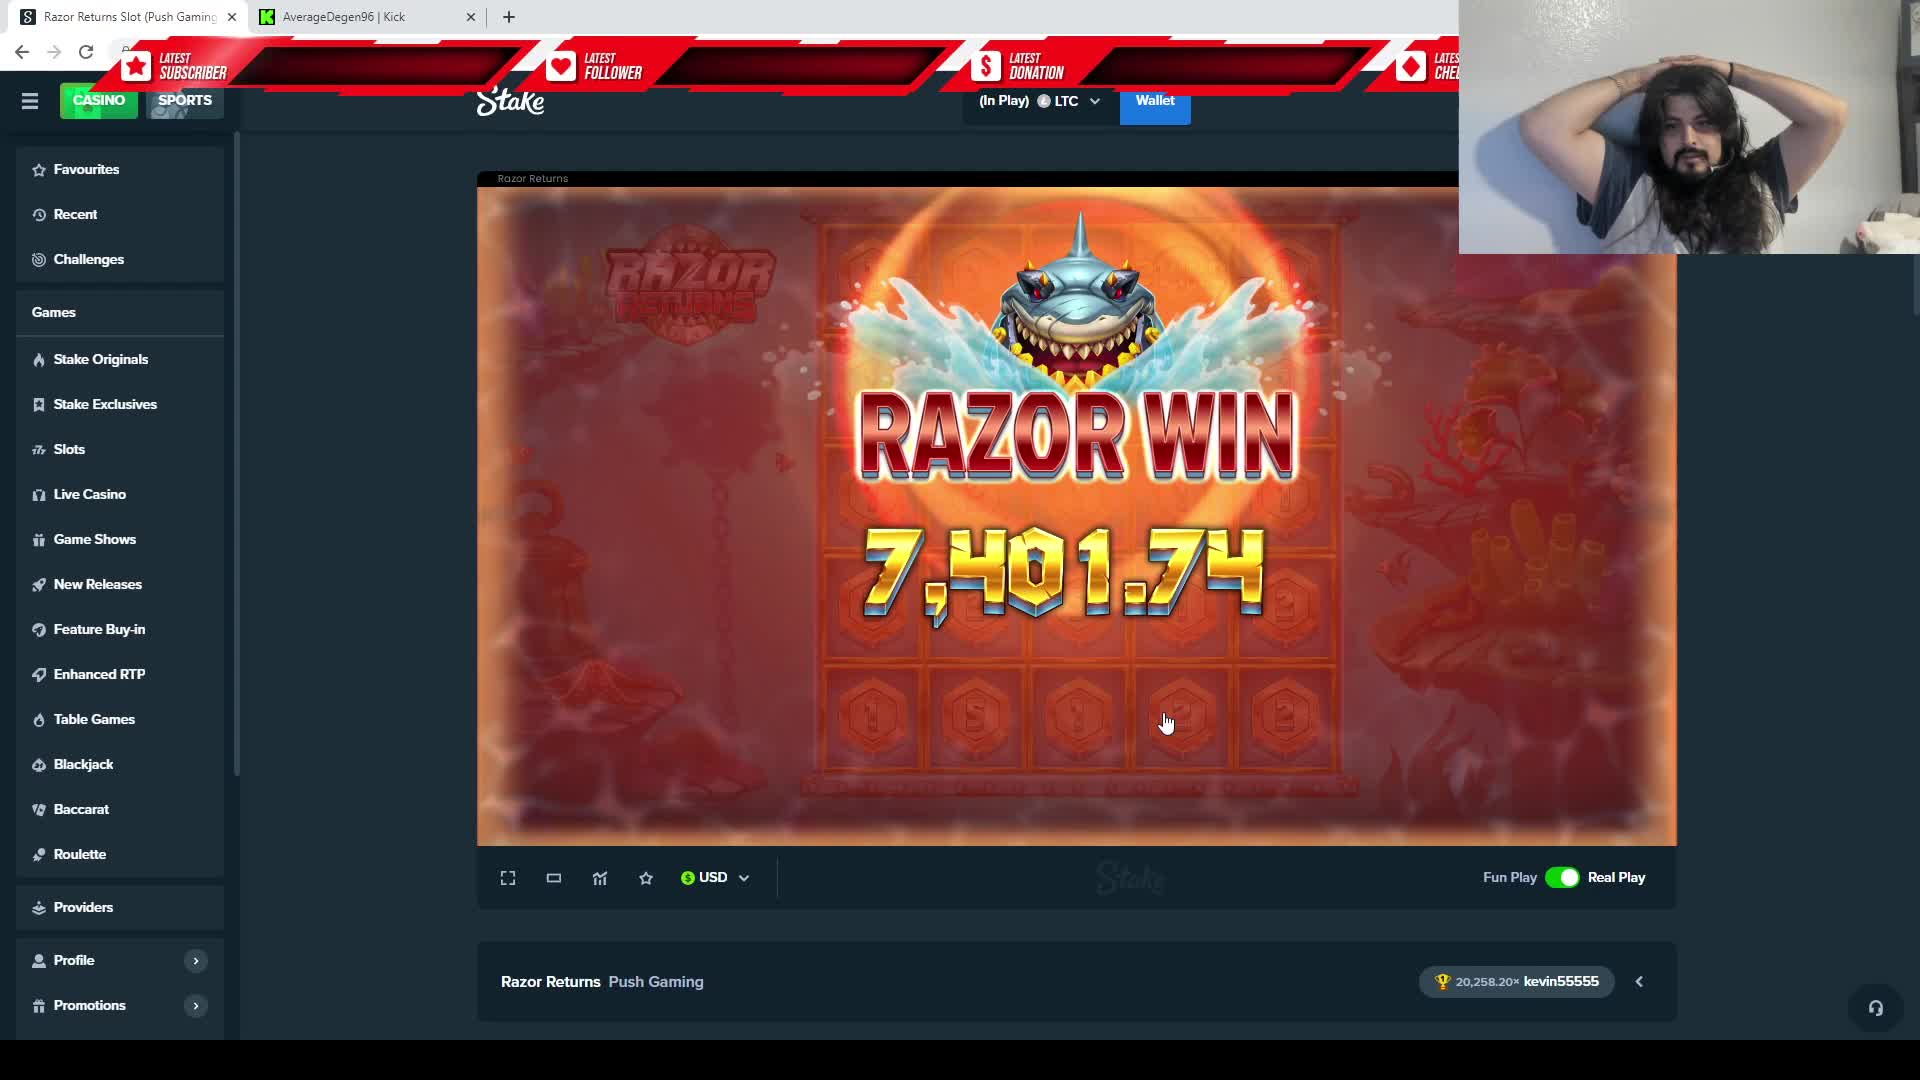Open live support headset icon
This screenshot has height=1080, width=1920.
[1876, 1008]
